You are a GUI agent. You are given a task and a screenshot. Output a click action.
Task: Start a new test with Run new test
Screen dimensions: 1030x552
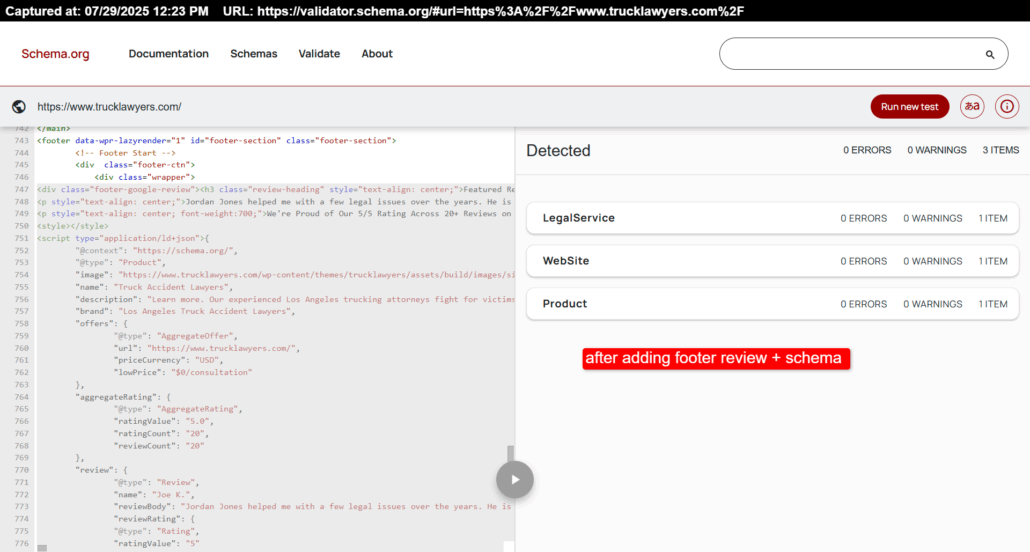[x=910, y=106]
